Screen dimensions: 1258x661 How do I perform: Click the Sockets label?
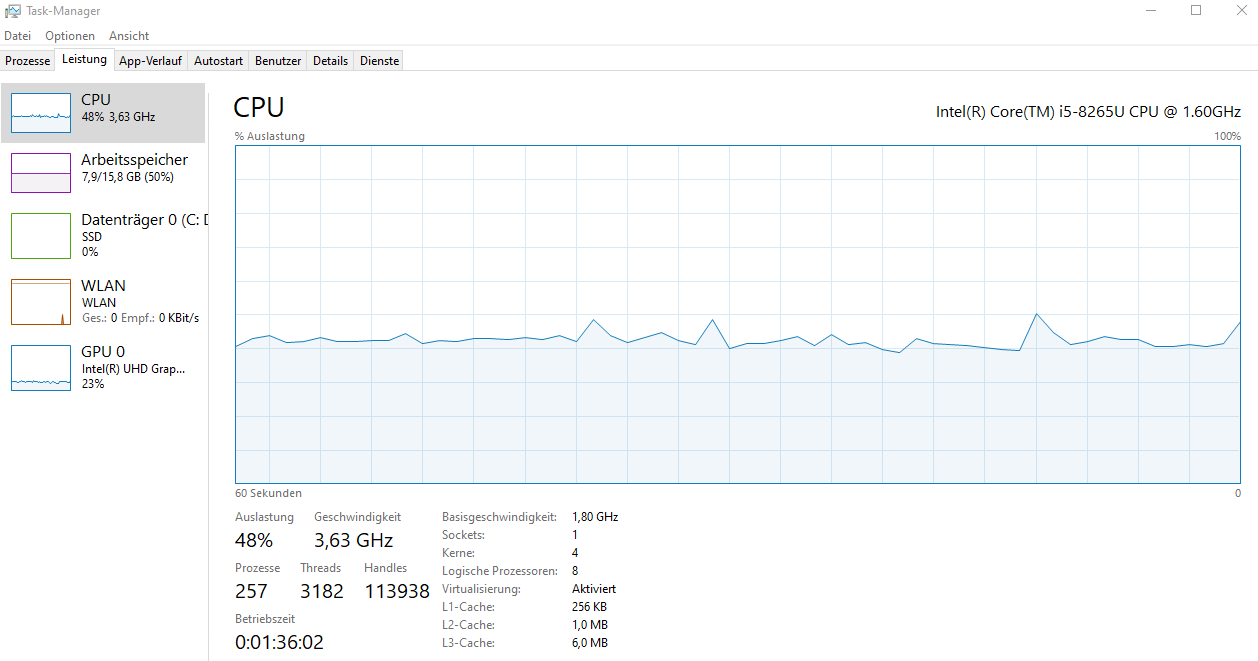(461, 535)
